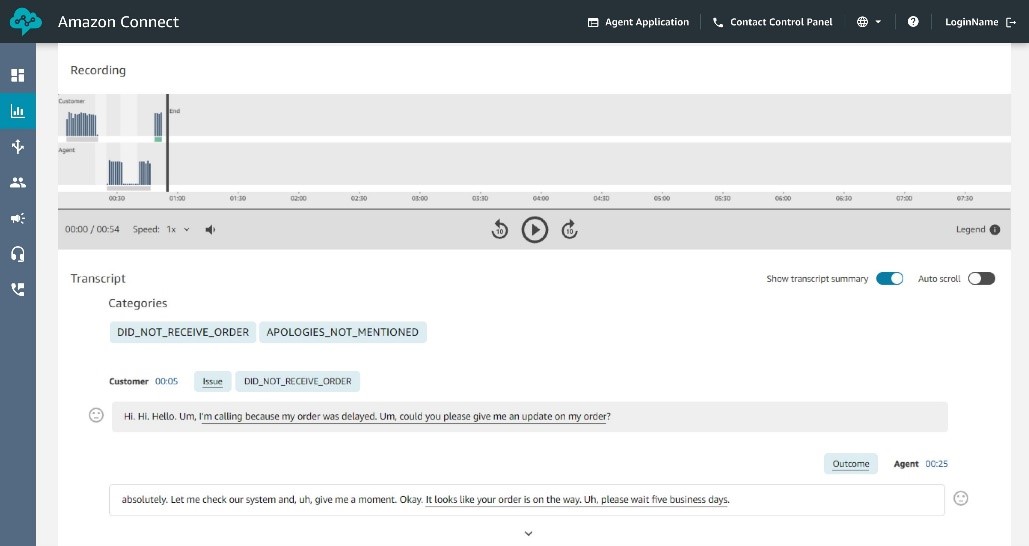This screenshot has height=546, width=1029.
Task: Click the Legend info icon
Action: pyautogui.click(x=995, y=230)
